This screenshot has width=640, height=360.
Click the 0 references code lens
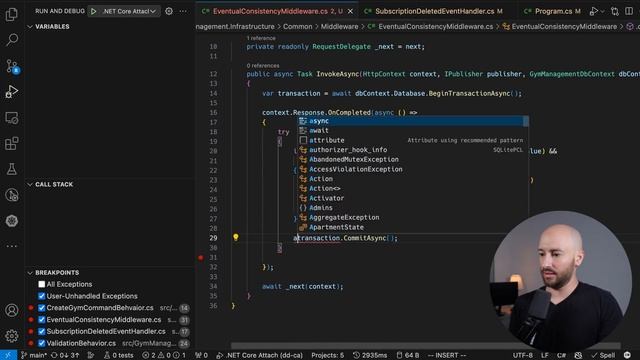263,65
